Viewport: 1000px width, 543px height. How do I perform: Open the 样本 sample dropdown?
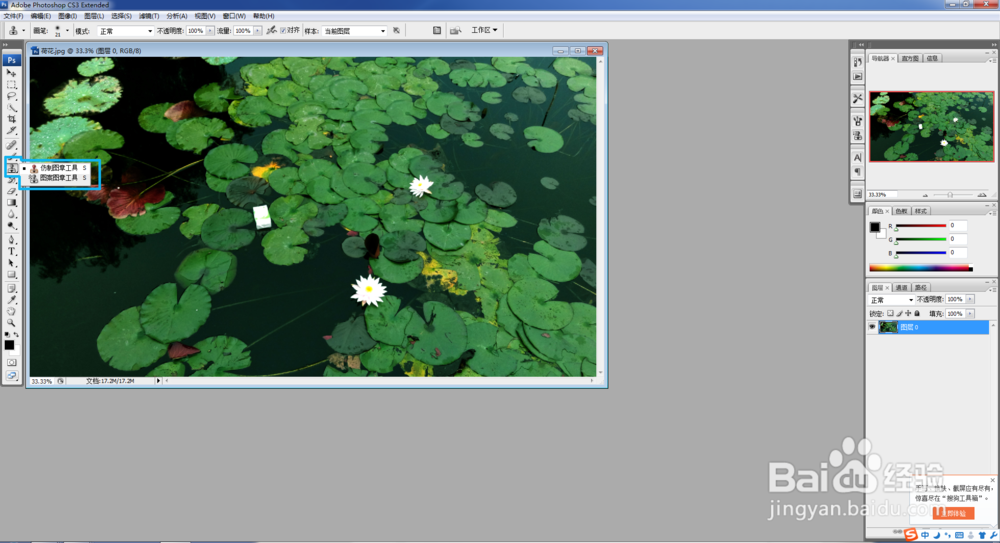pyautogui.click(x=354, y=31)
